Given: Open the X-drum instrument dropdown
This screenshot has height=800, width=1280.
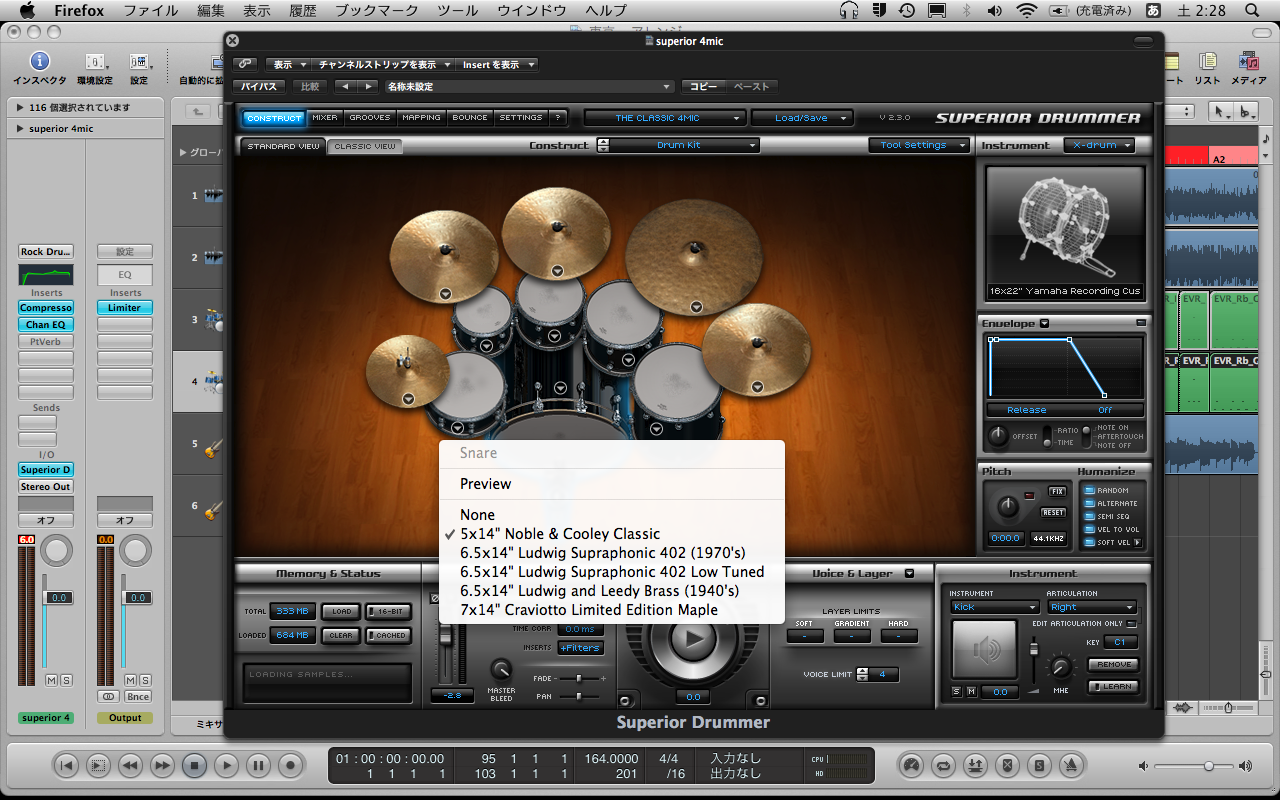Looking at the screenshot, I should (x=1099, y=145).
